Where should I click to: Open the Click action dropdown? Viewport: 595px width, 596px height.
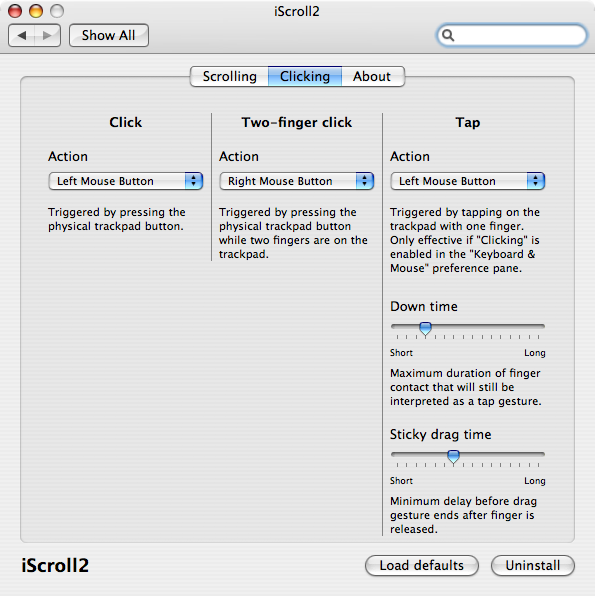point(126,181)
